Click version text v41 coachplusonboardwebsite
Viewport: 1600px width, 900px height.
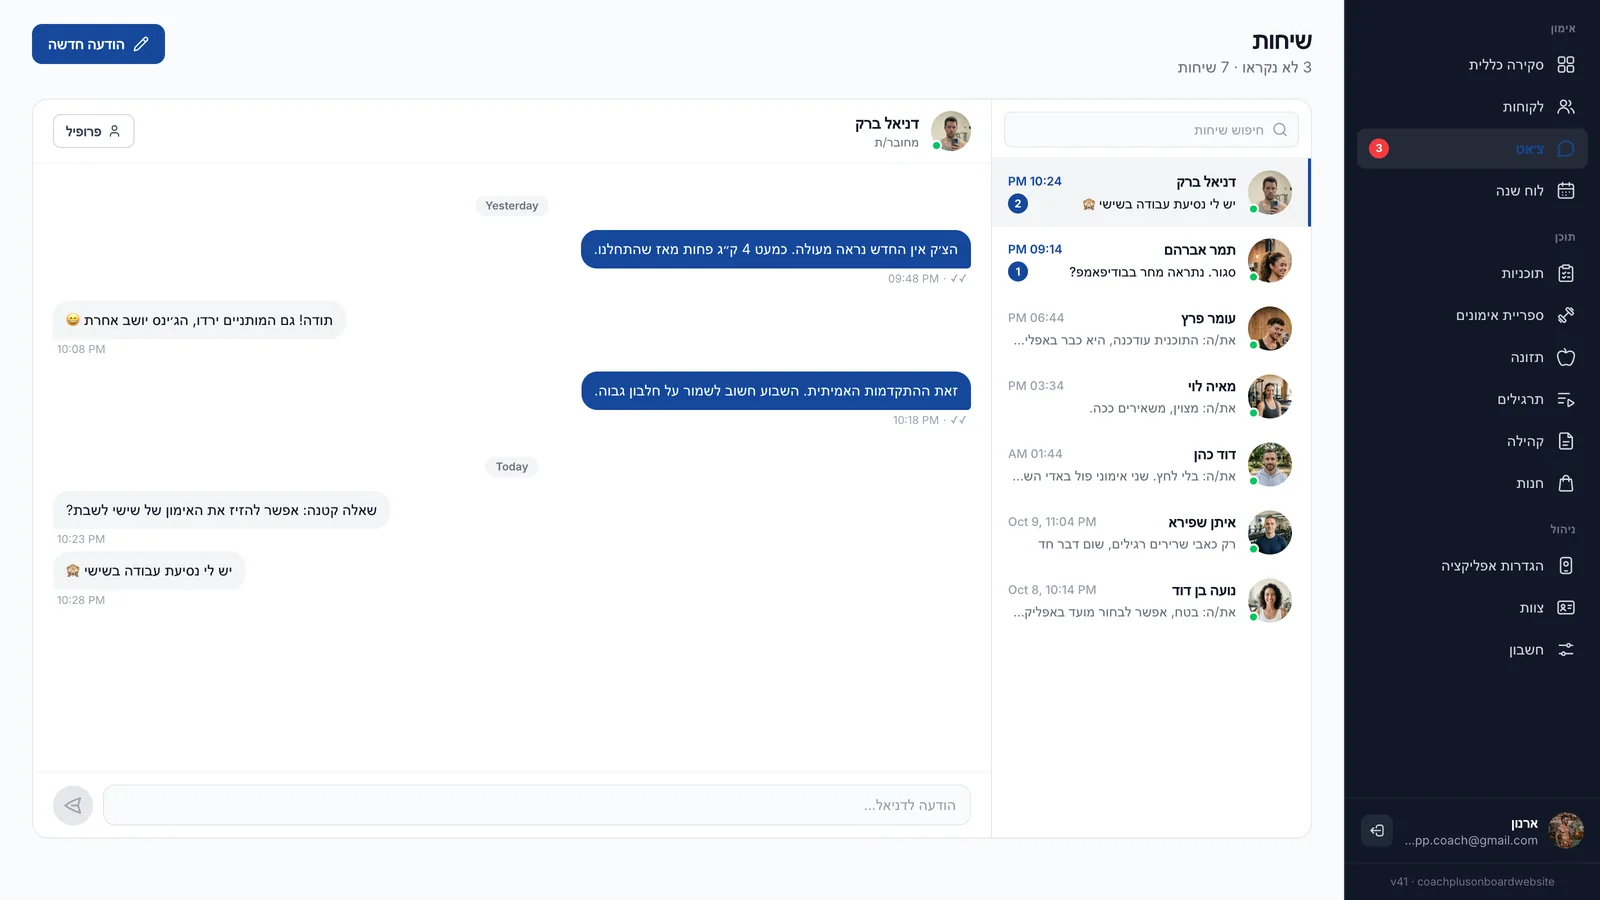pyautogui.click(x=1472, y=882)
